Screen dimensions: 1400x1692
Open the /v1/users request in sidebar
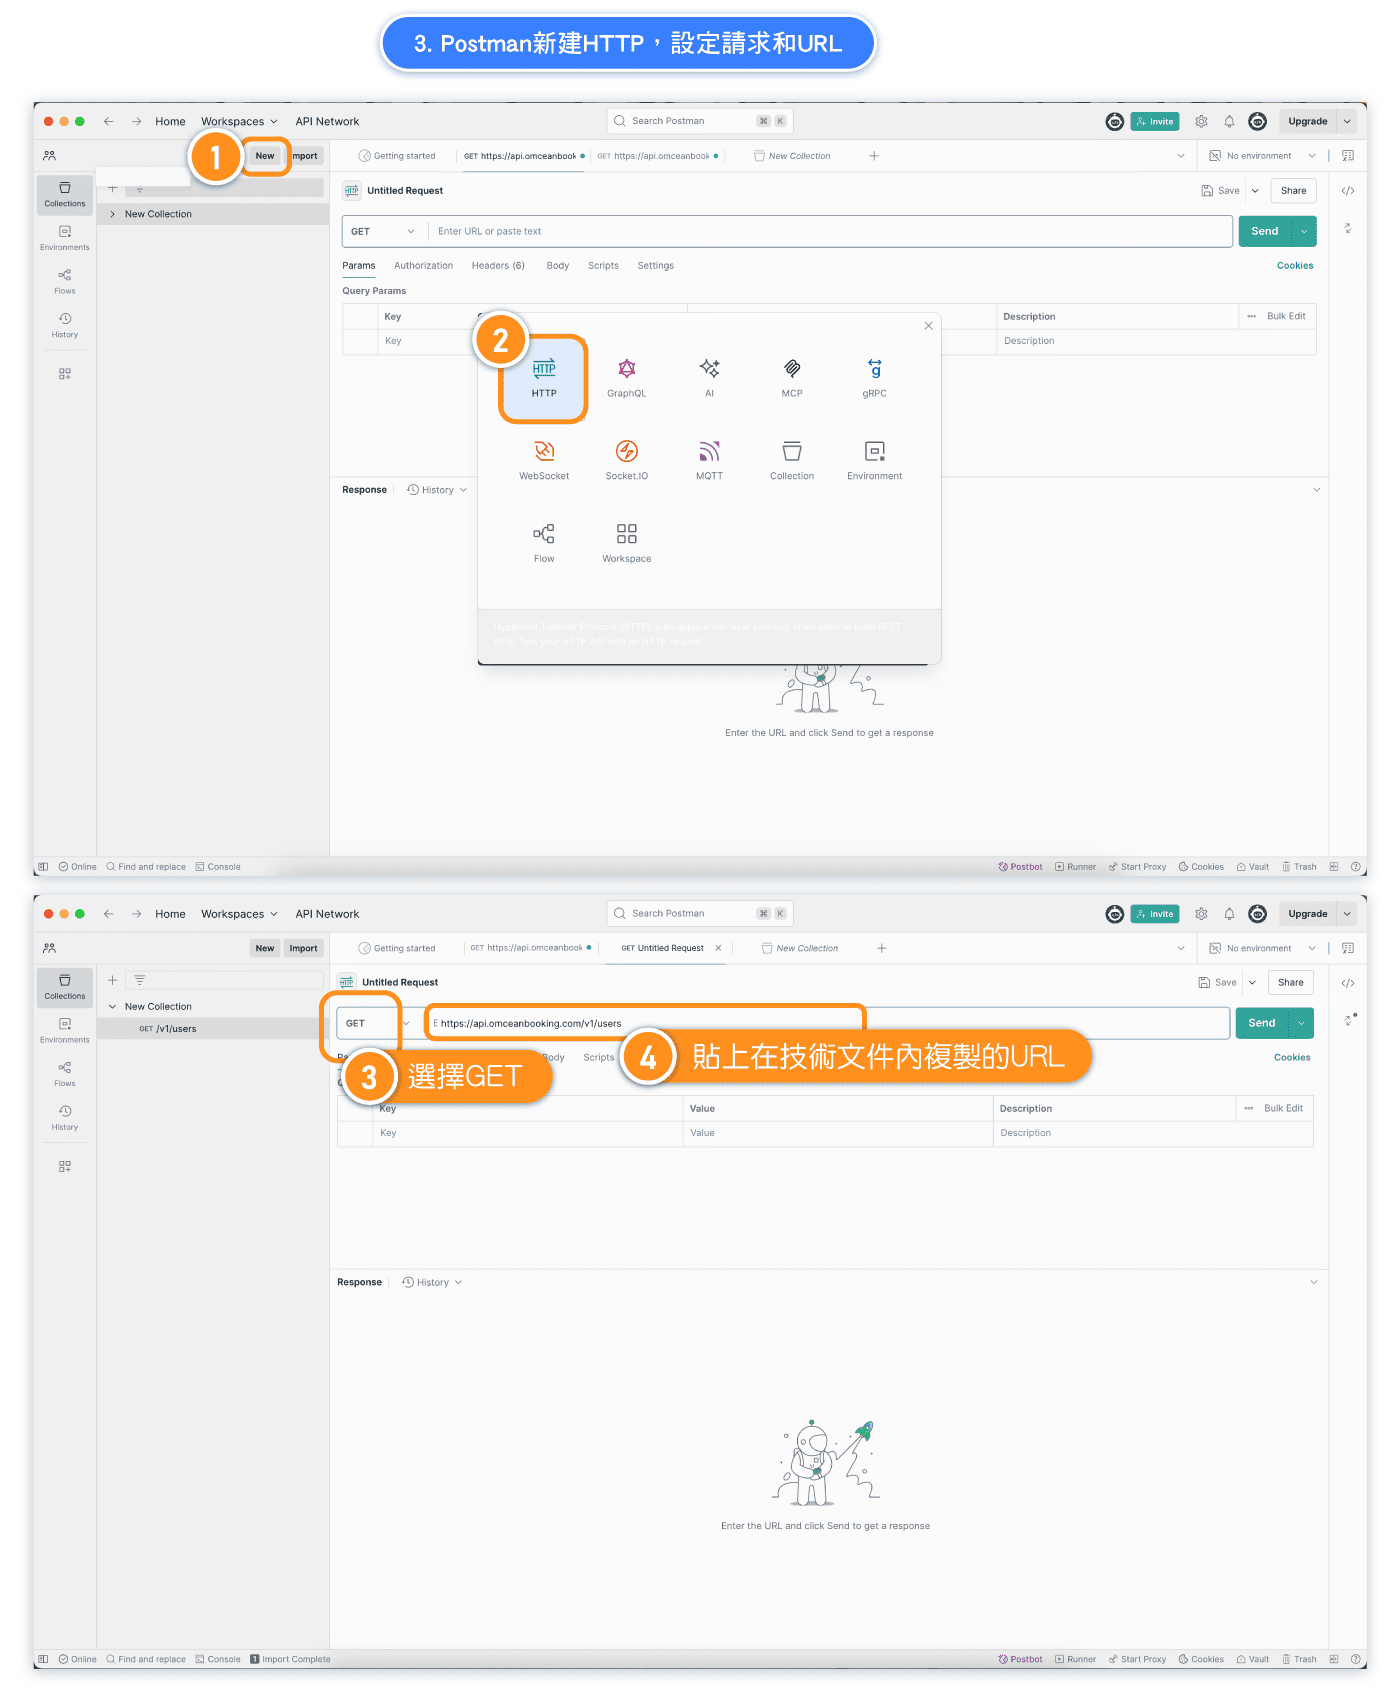[x=176, y=1029]
